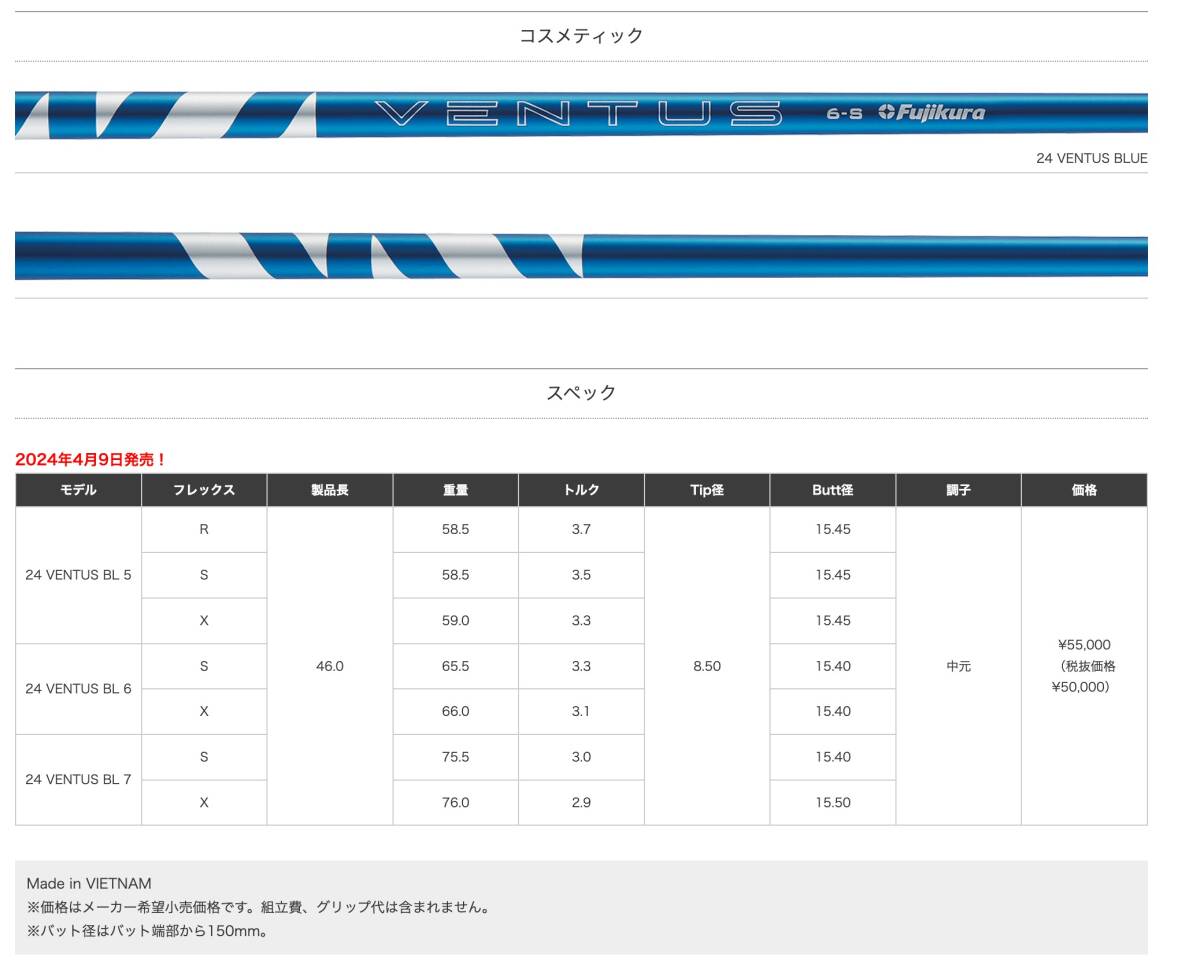Click the 59.0 weight value
The image size is (1200, 965).
click(x=455, y=621)
